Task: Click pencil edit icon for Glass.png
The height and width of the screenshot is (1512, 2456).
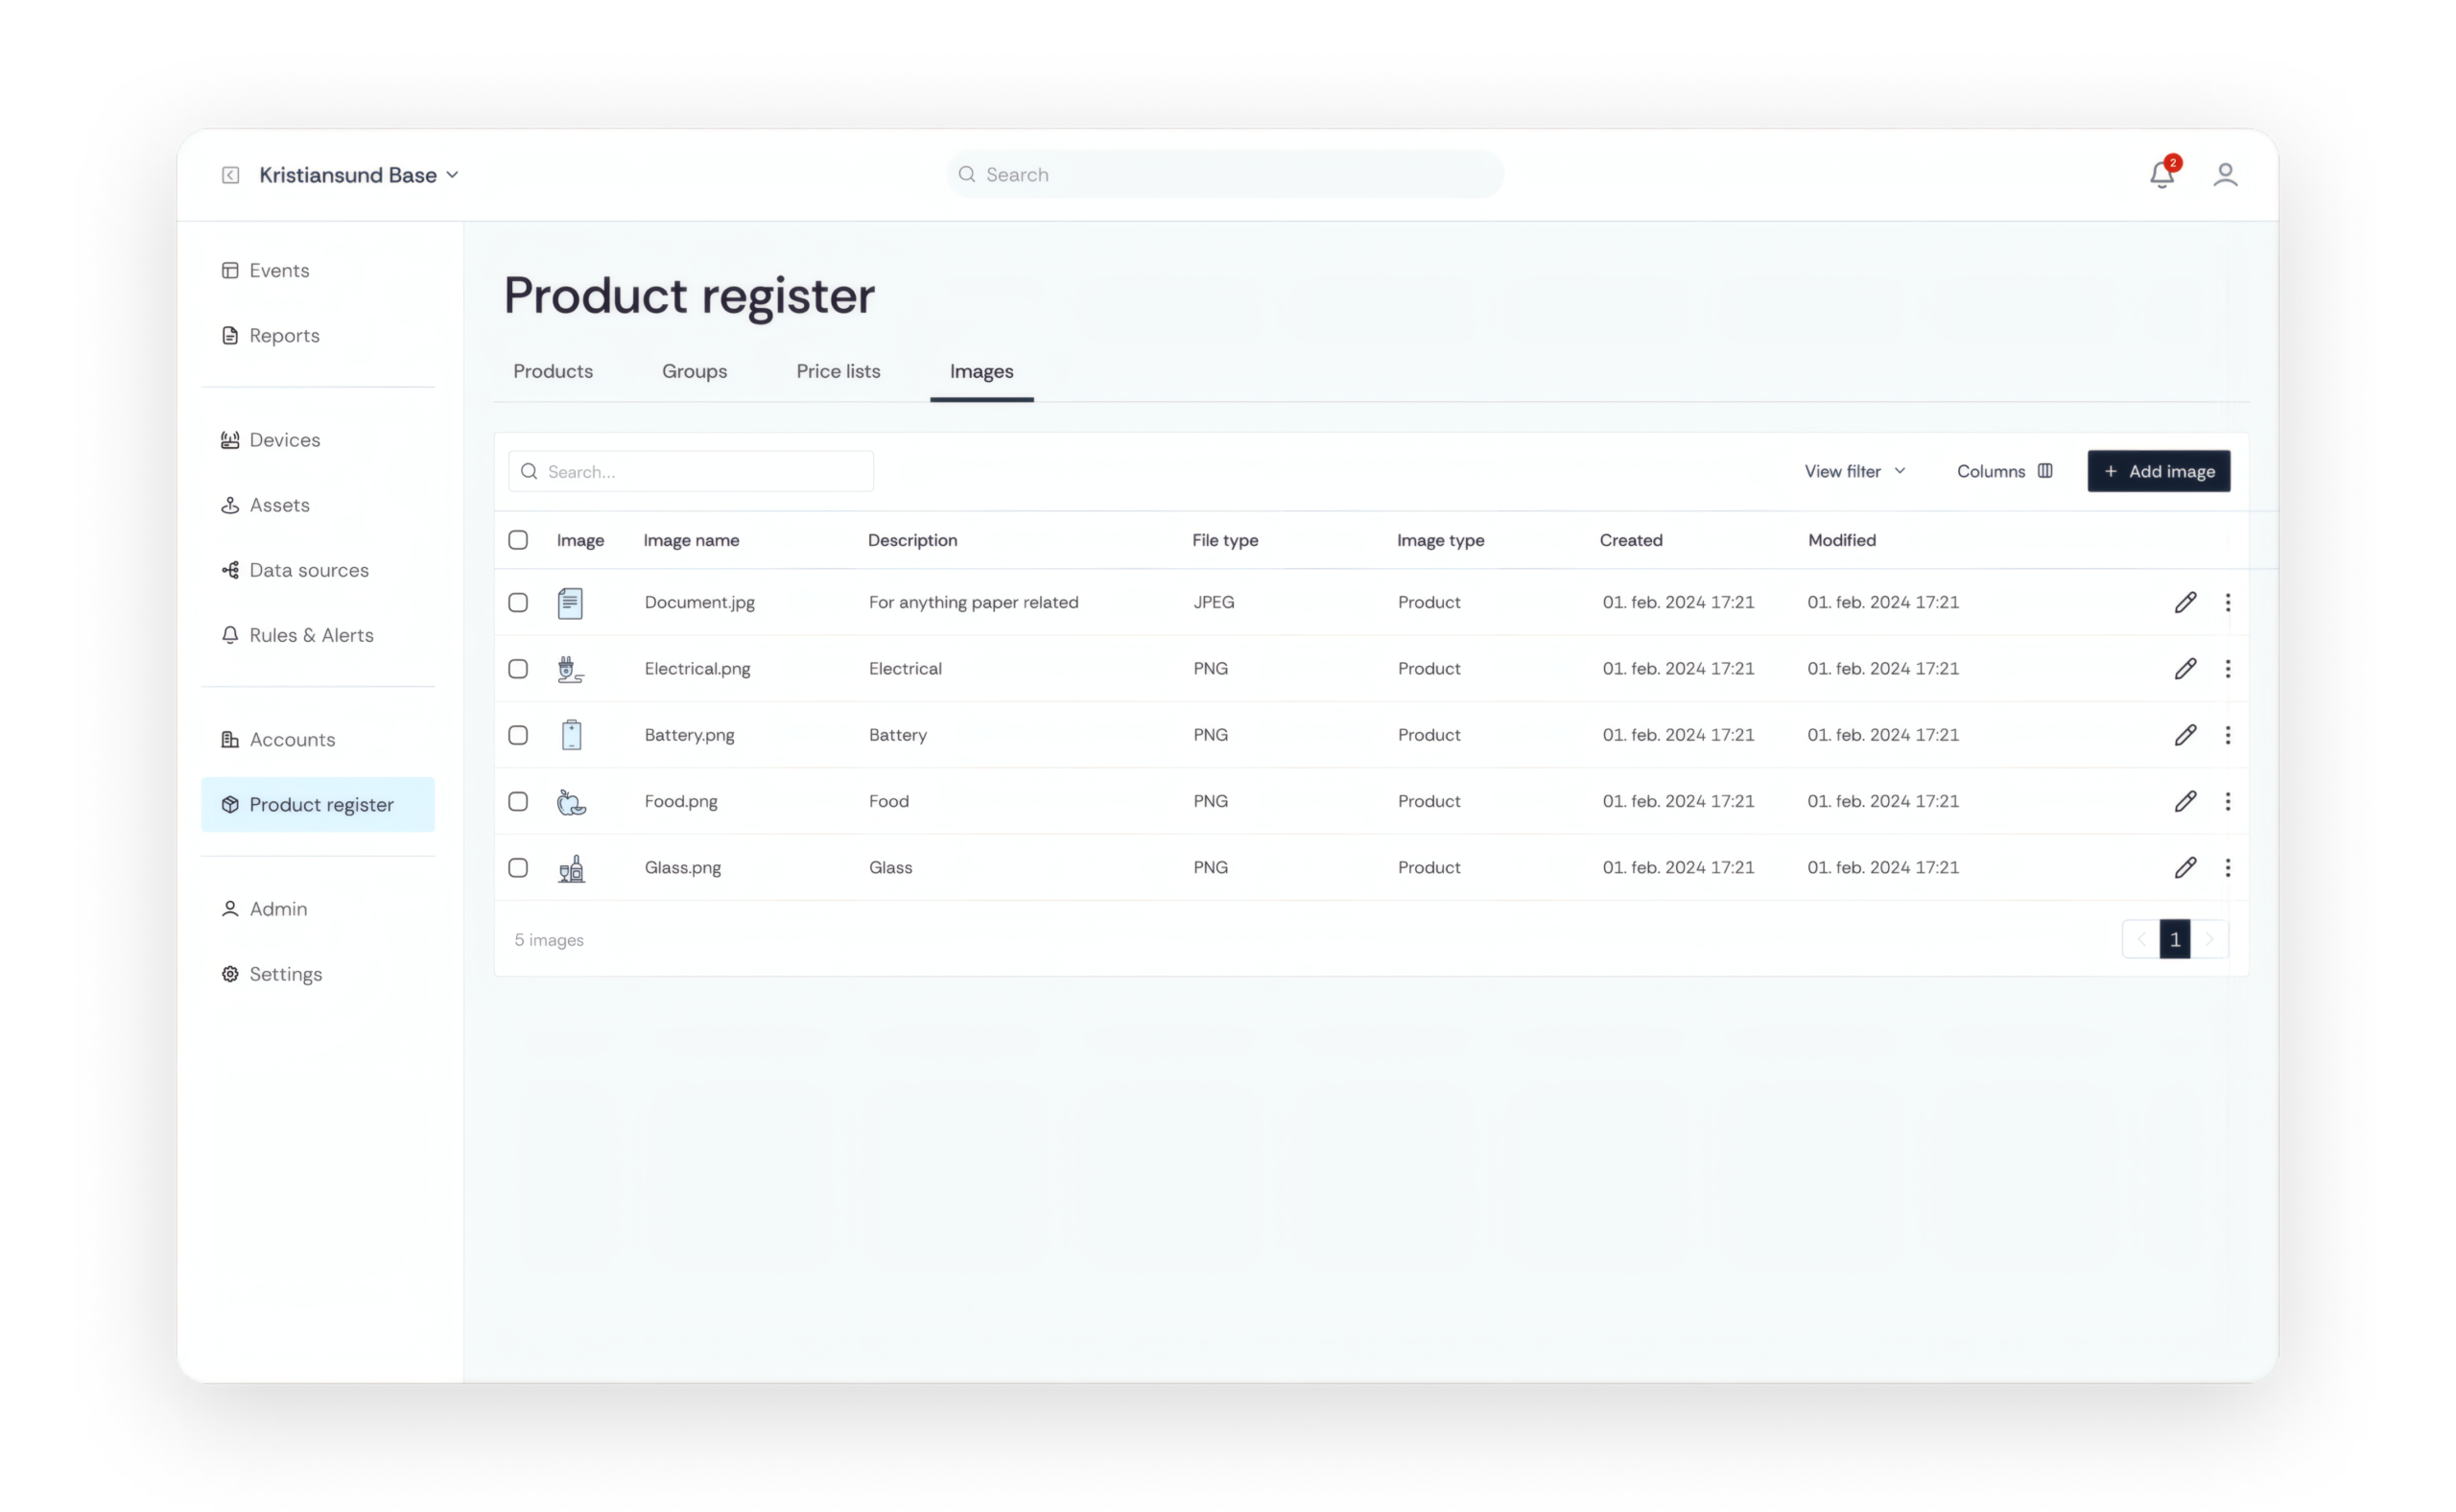Action: [x=2185, y=867]
